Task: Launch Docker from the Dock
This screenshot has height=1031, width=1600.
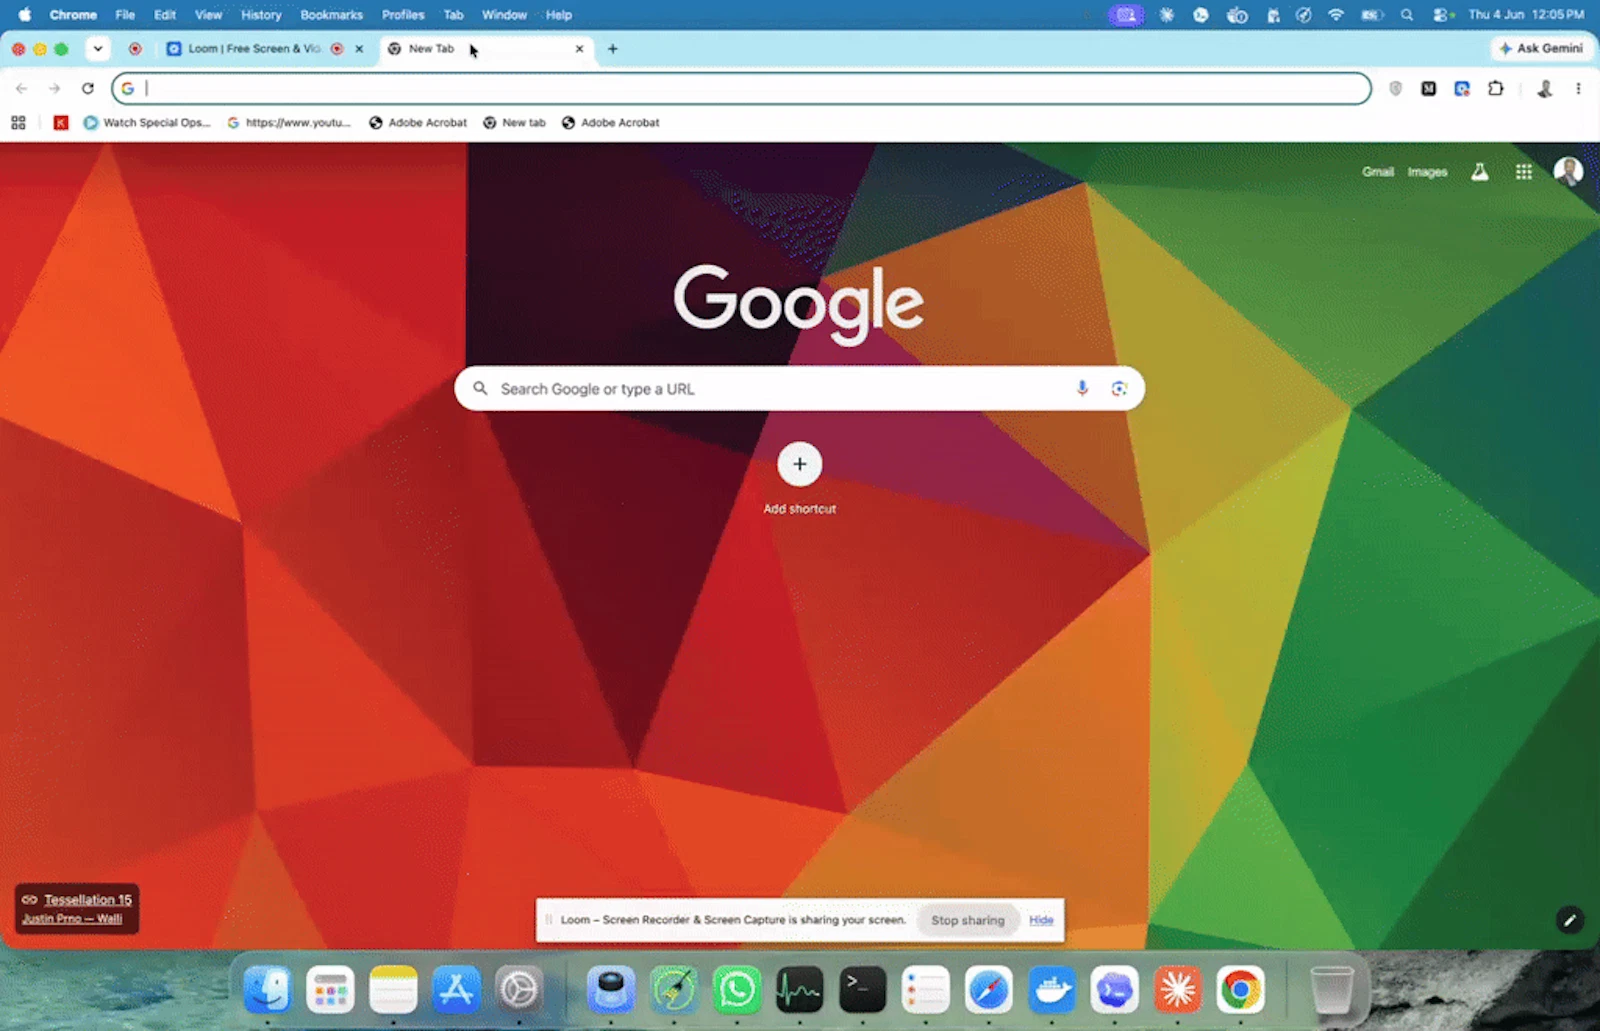Action: click(1052, 990)
